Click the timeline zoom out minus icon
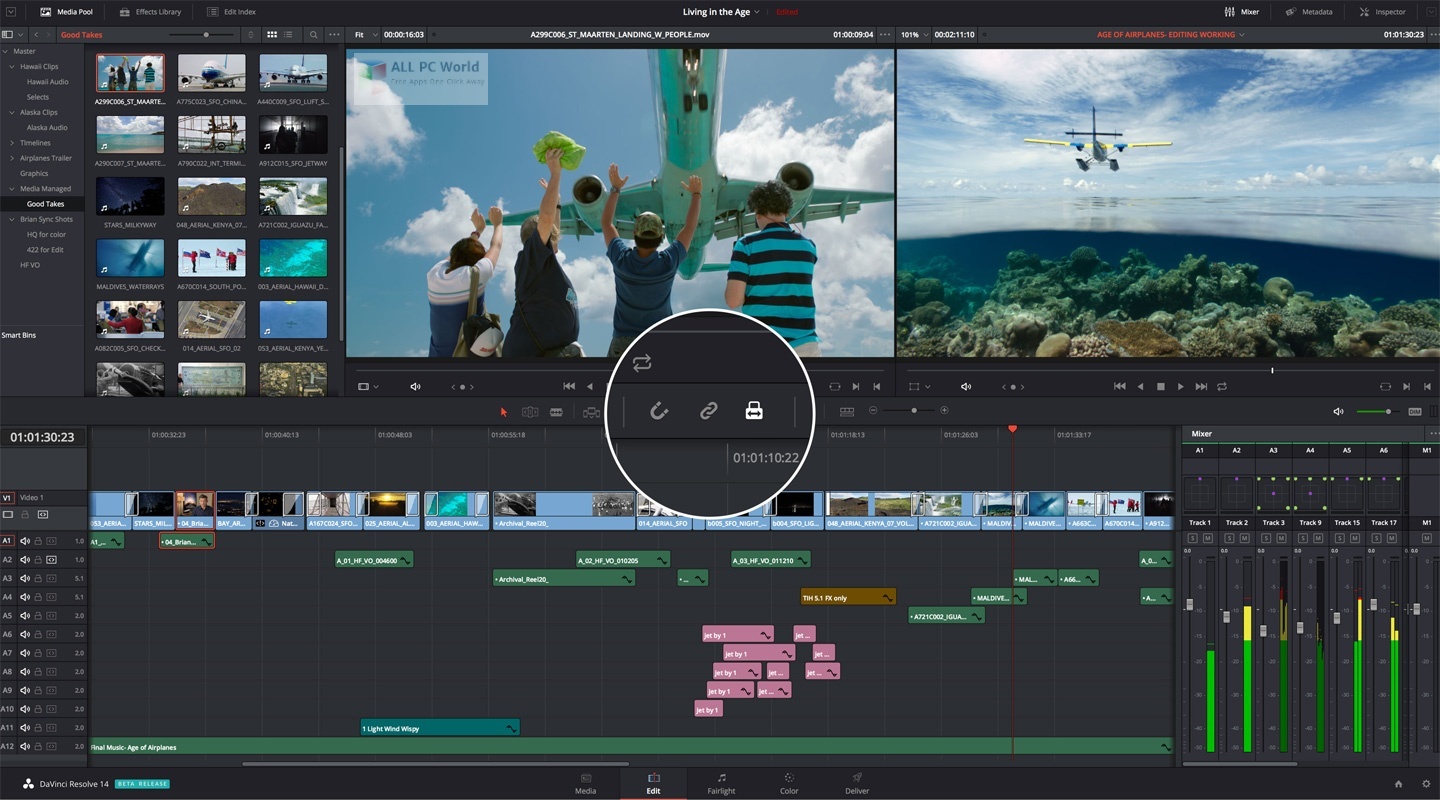This screenshot has height=800, width=1440. coord(873,411)
